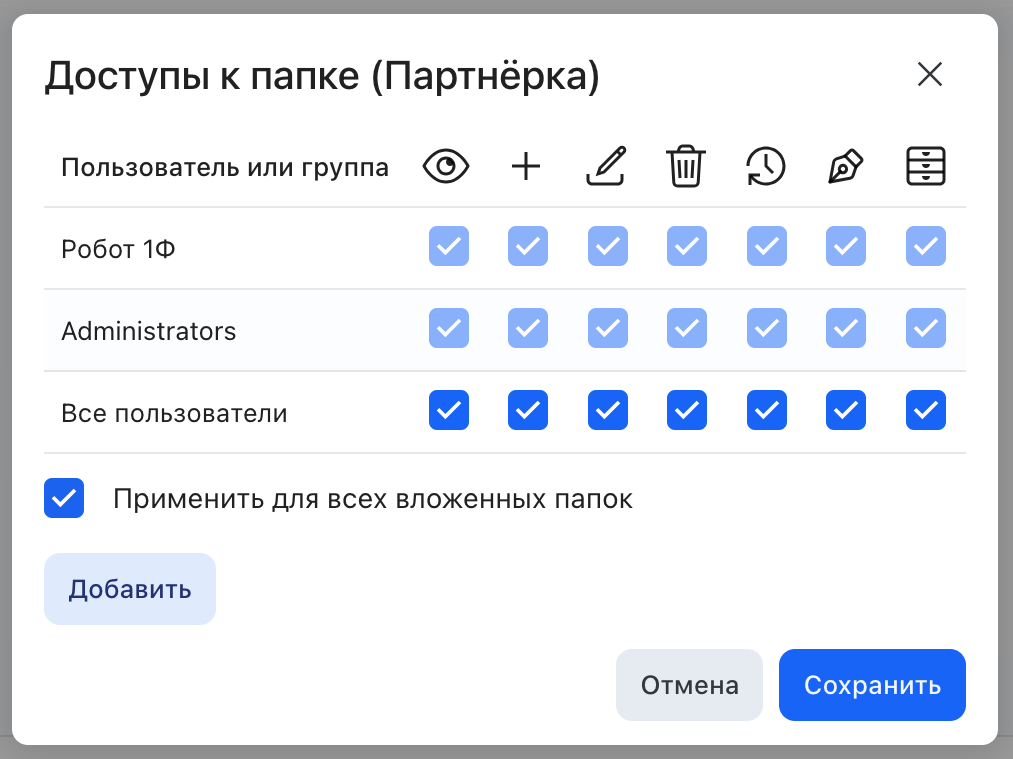1013x759 pixels.
Task: Toggle signing permission for Administrators
Action: coord(846,328)
